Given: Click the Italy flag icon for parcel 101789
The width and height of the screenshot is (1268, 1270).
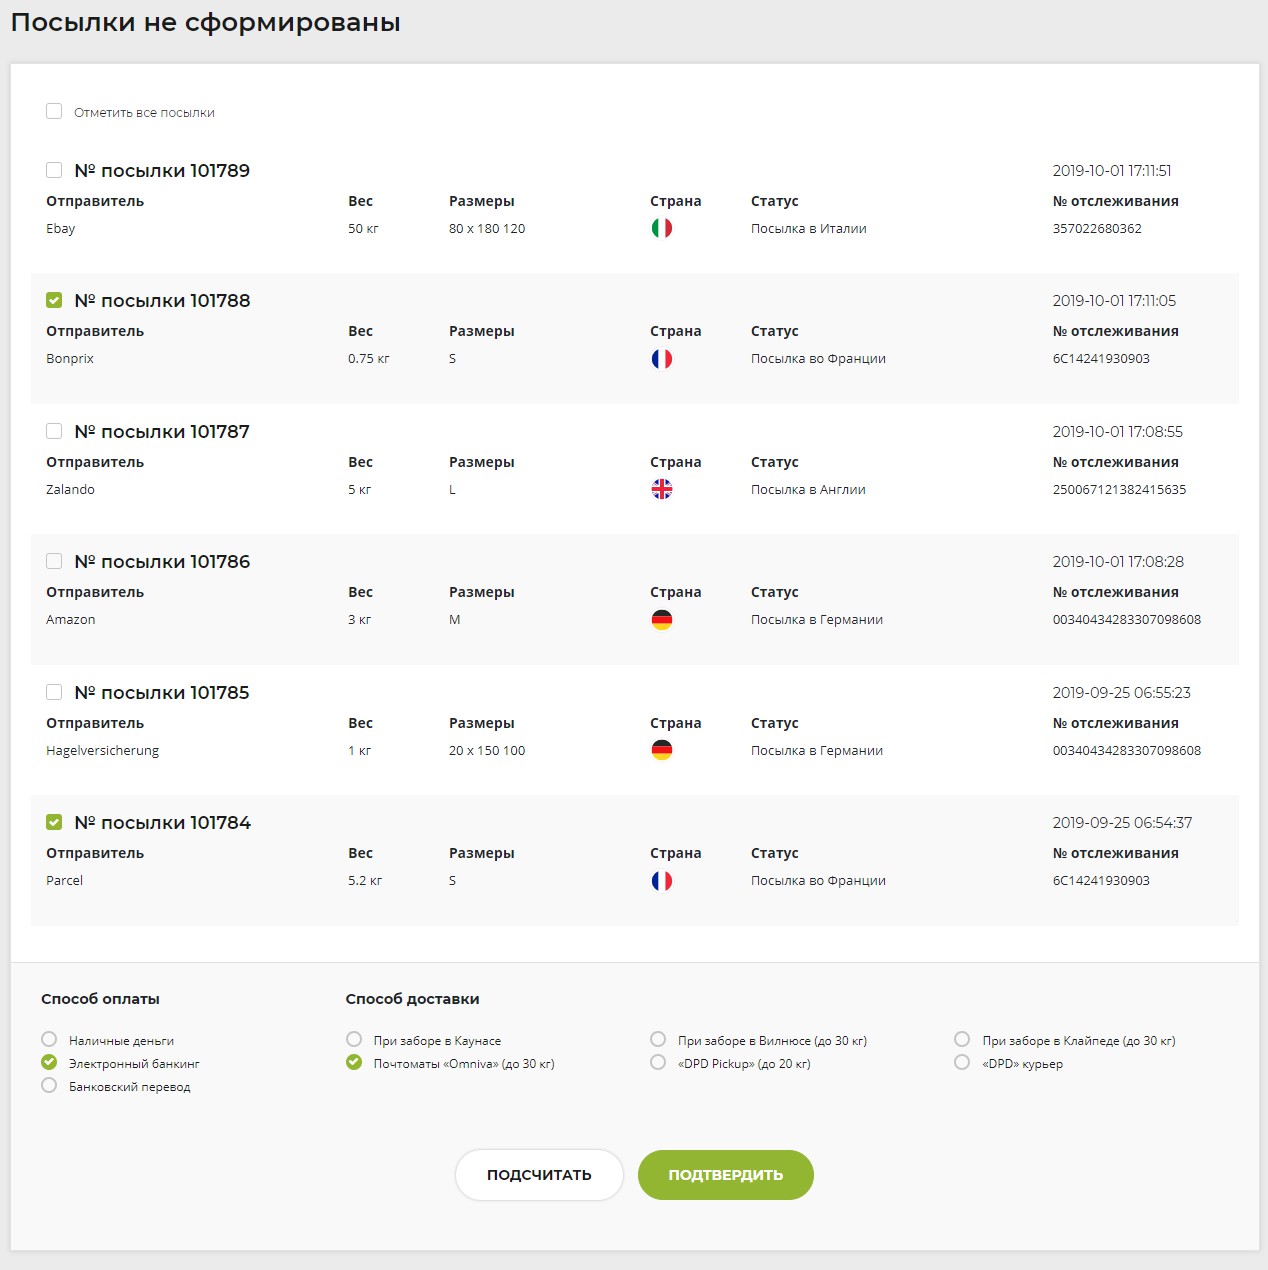Looking at the screenshot, I should (661, 229).
